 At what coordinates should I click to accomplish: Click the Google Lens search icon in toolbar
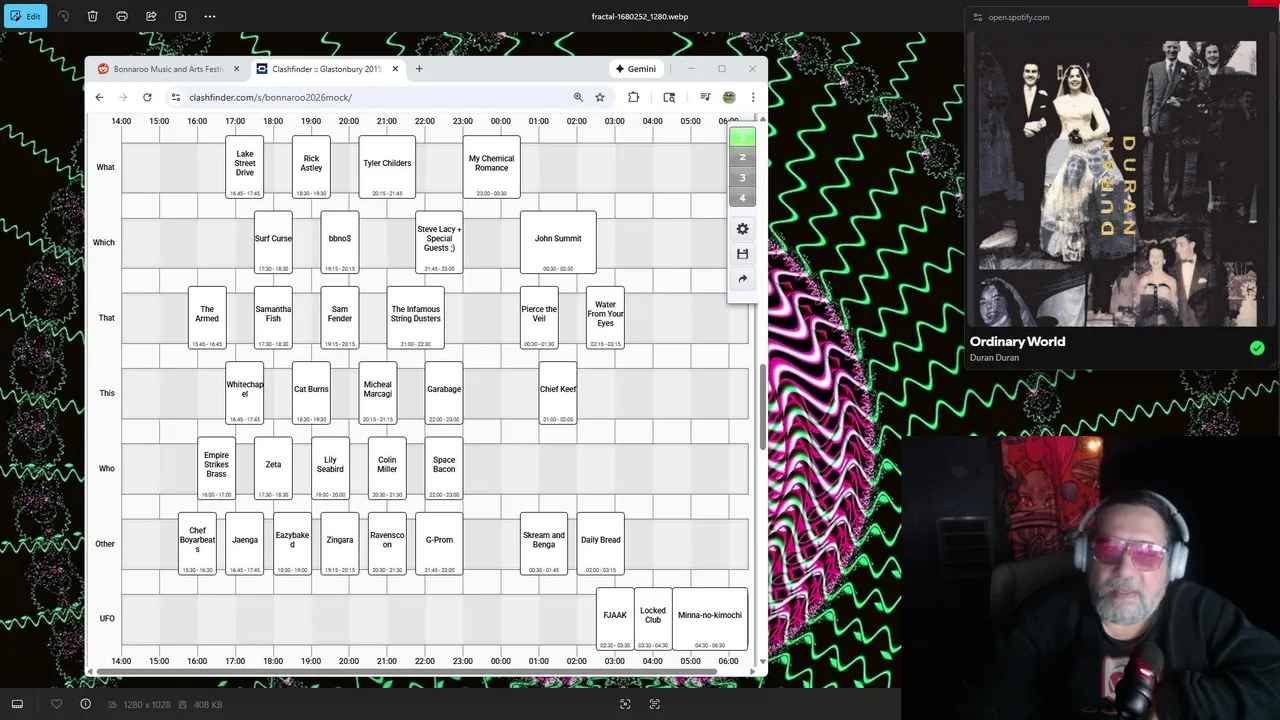[x=669, y=97]
